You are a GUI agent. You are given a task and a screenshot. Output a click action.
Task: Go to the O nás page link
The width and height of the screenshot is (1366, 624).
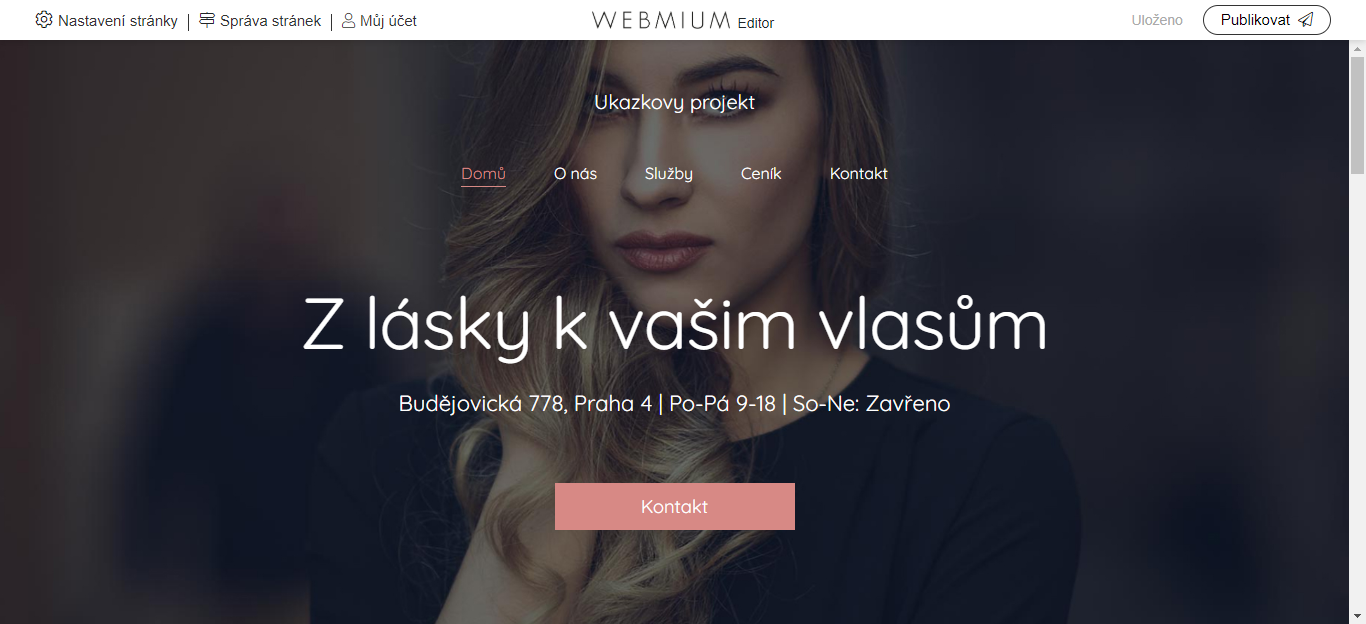pyautogui.click(x=575, y=174)
